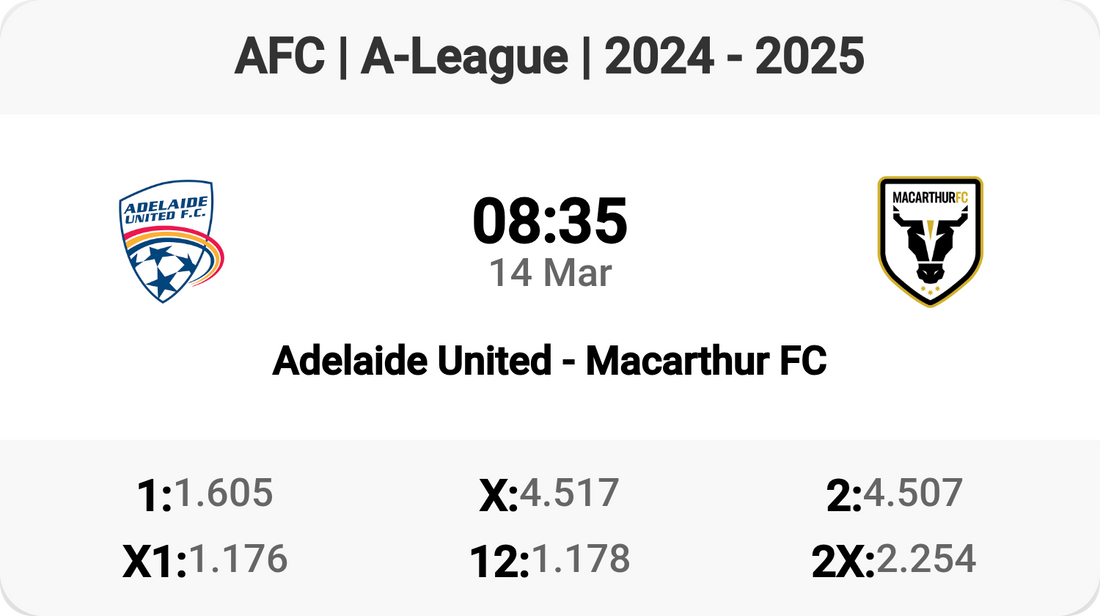
Task: Open Adelaide United team name in match title
Action: pyautogui.click(x=411, y=361)
